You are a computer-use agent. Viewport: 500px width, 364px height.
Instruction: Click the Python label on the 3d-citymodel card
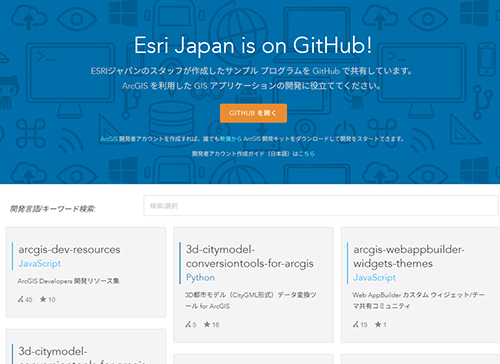point(200,278)
